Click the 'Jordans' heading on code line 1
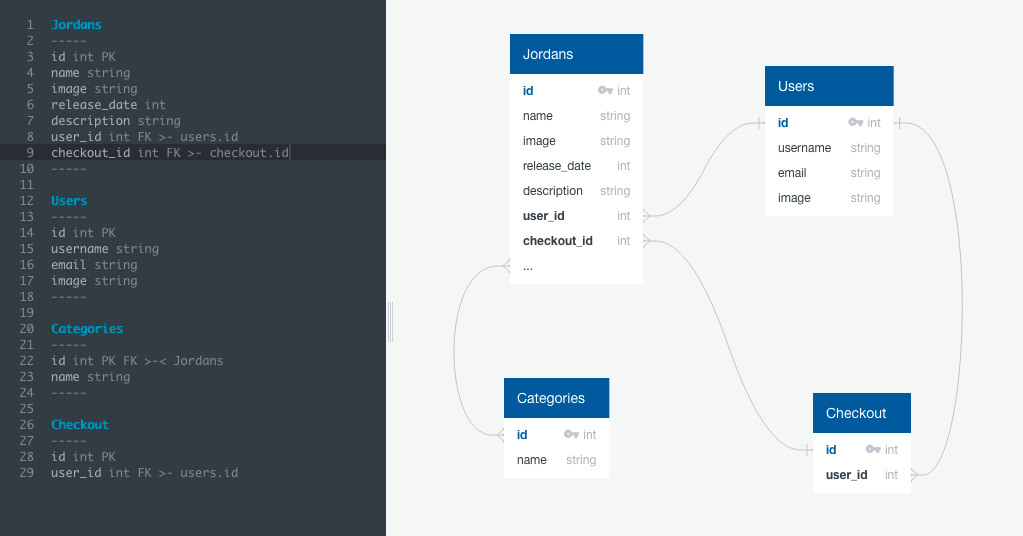 76,25
